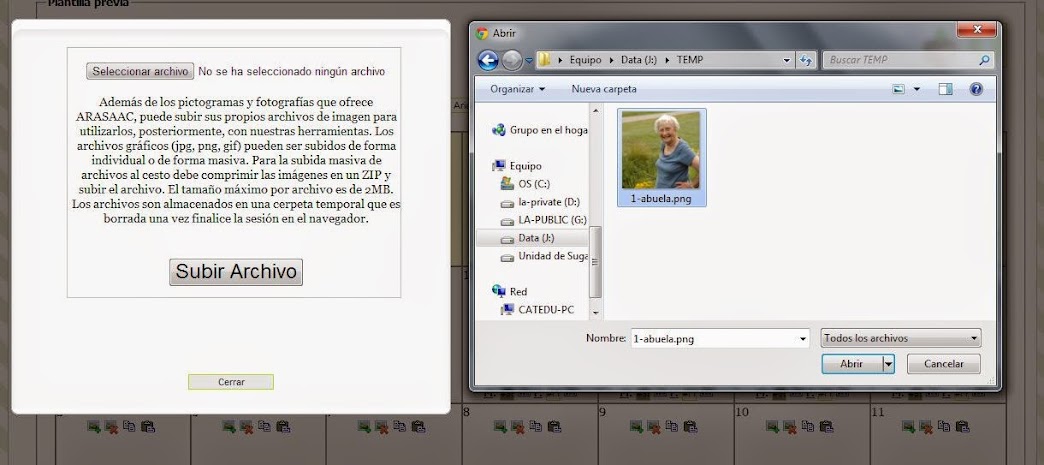1044x465 pixels.
Task: Click the Subir Archivo button
Action: point(236,272)
